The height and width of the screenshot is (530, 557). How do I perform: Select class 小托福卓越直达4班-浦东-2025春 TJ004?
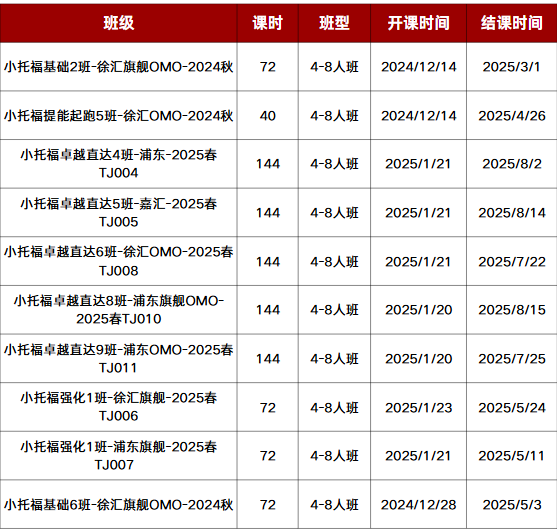[119, 164]
